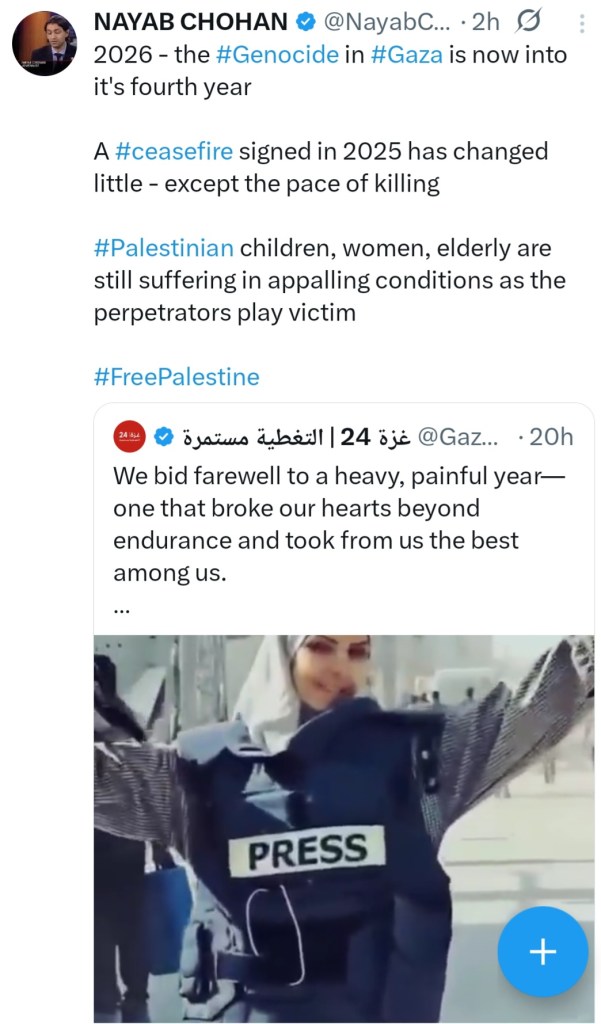Image resolution: width=601 pixels, height=1024 pixels.
Task: Follow the #Gaza hashtag link
Action: (x=406, y=54)
